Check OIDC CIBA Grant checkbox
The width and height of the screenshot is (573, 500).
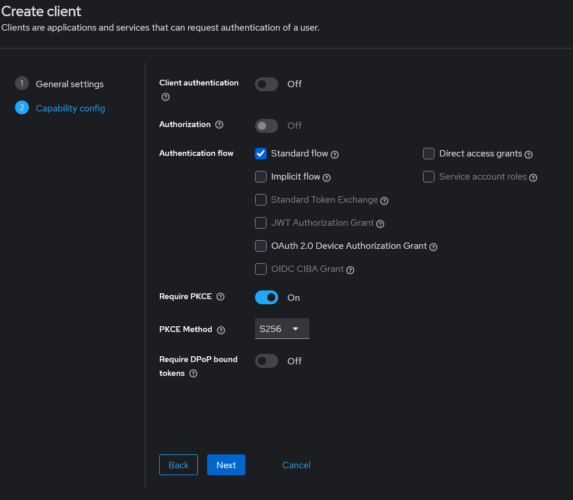coord(261,269)
